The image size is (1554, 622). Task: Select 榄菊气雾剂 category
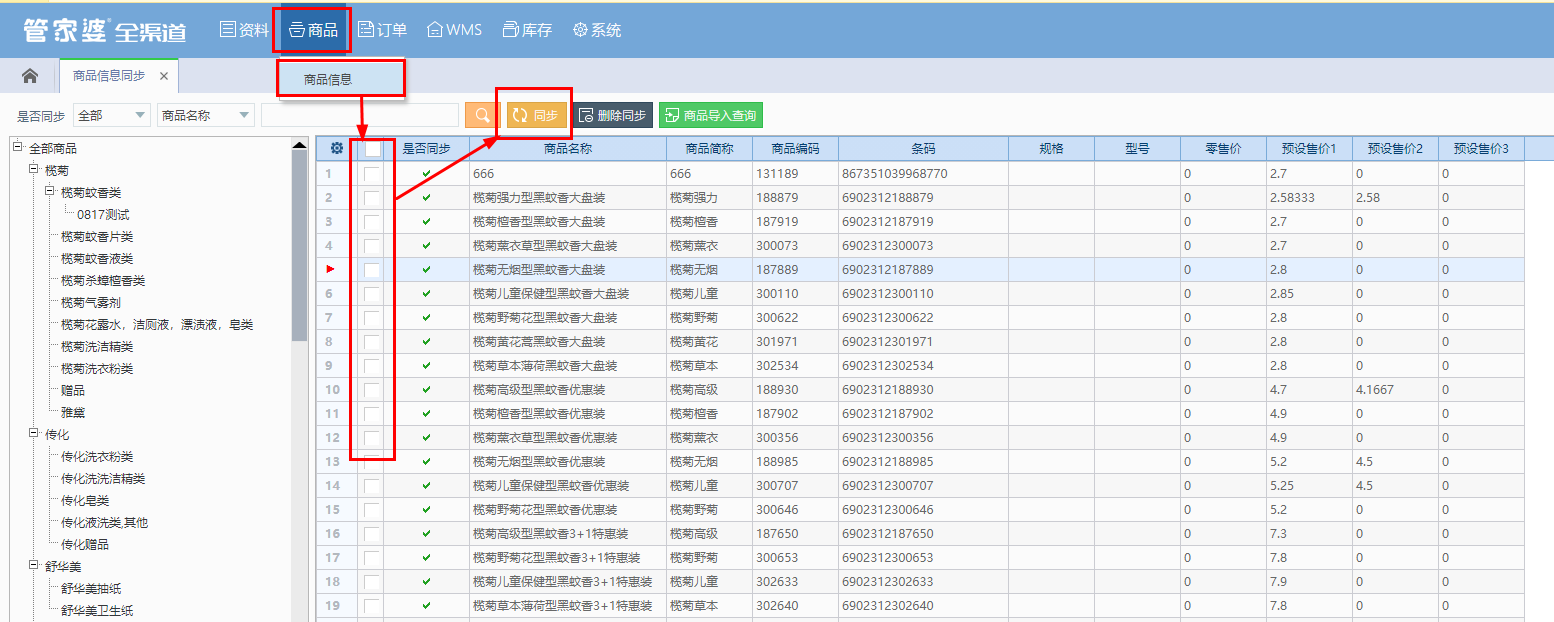pyautogui.click(x=91, y=303)
